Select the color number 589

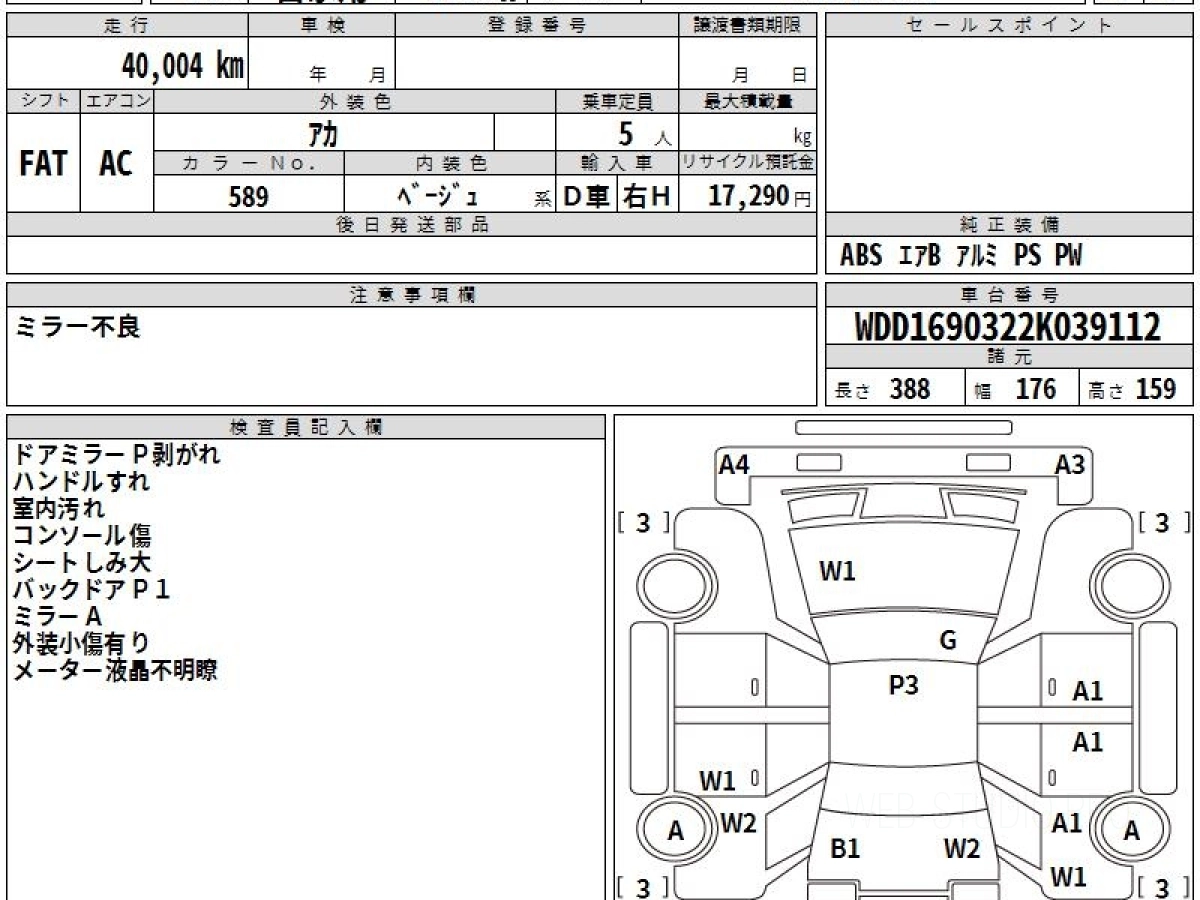tap(248, 197)
